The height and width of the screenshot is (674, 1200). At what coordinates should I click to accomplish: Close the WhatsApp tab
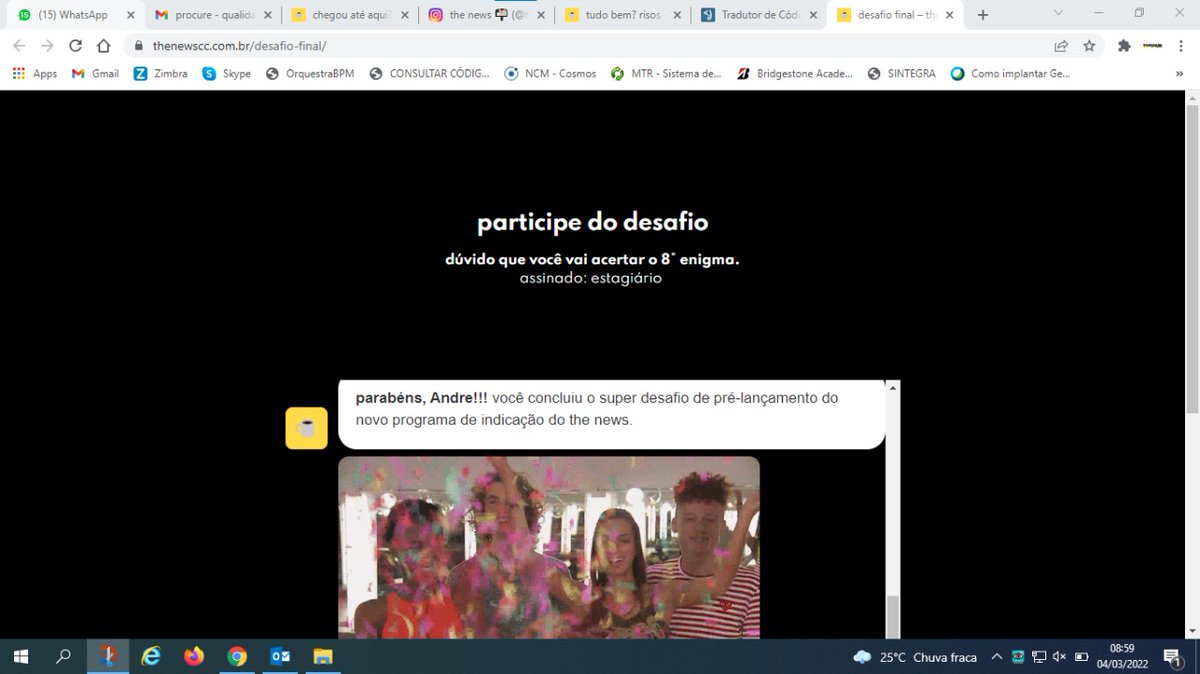click(x=130, y=15)
